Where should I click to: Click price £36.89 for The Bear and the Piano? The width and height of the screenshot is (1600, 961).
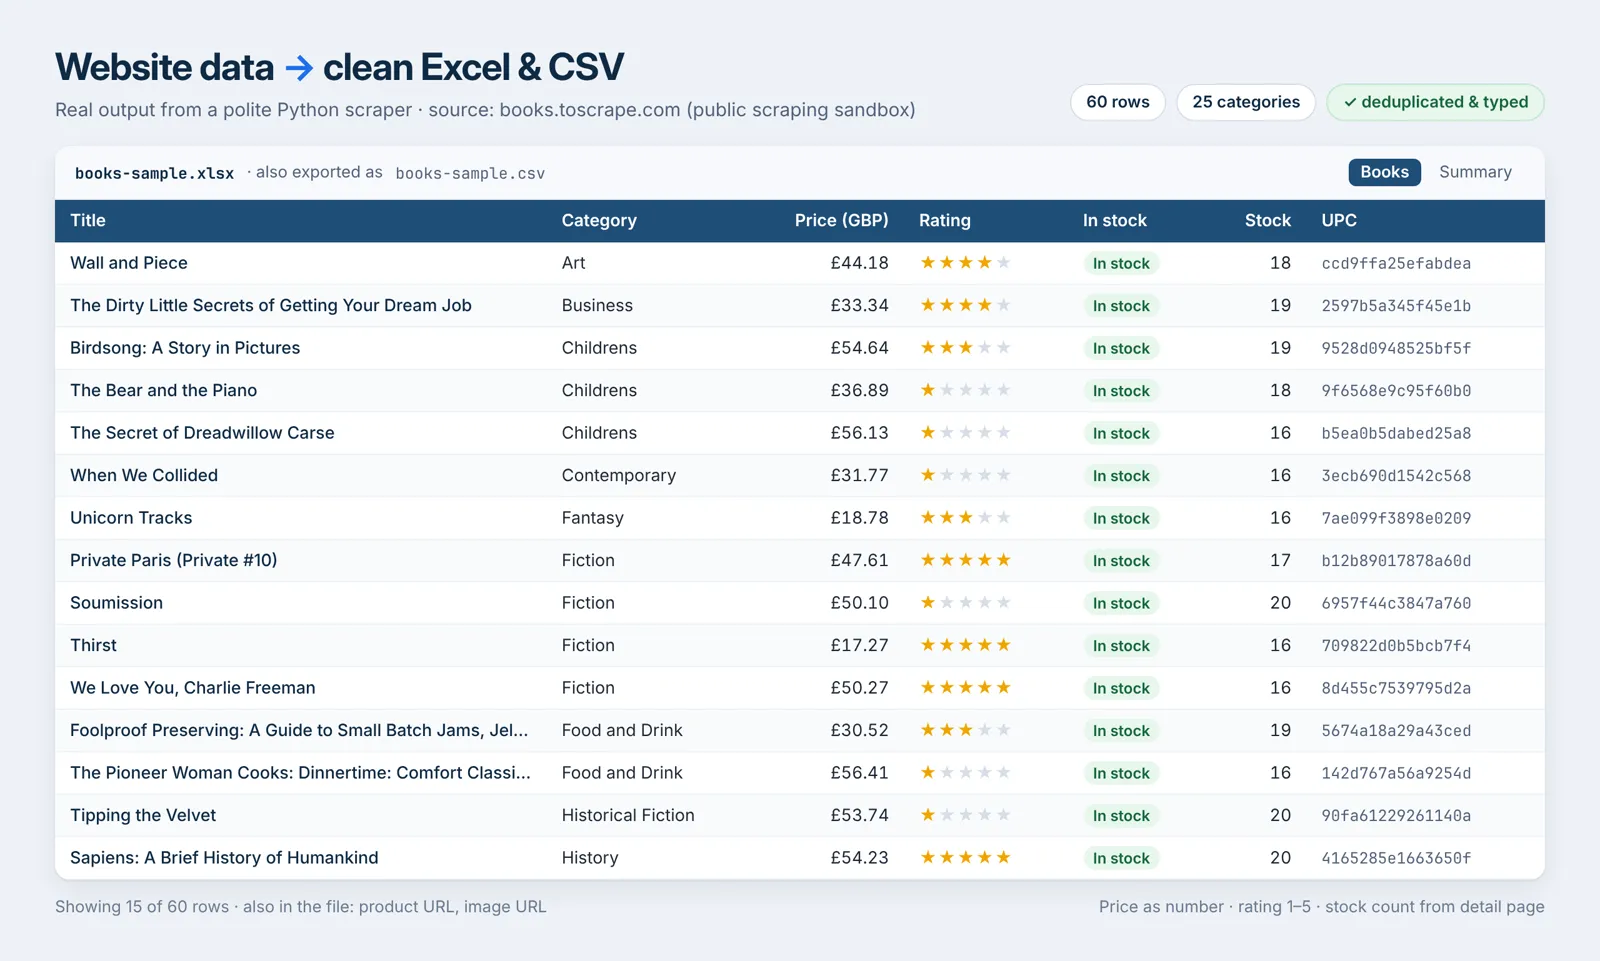859,390
